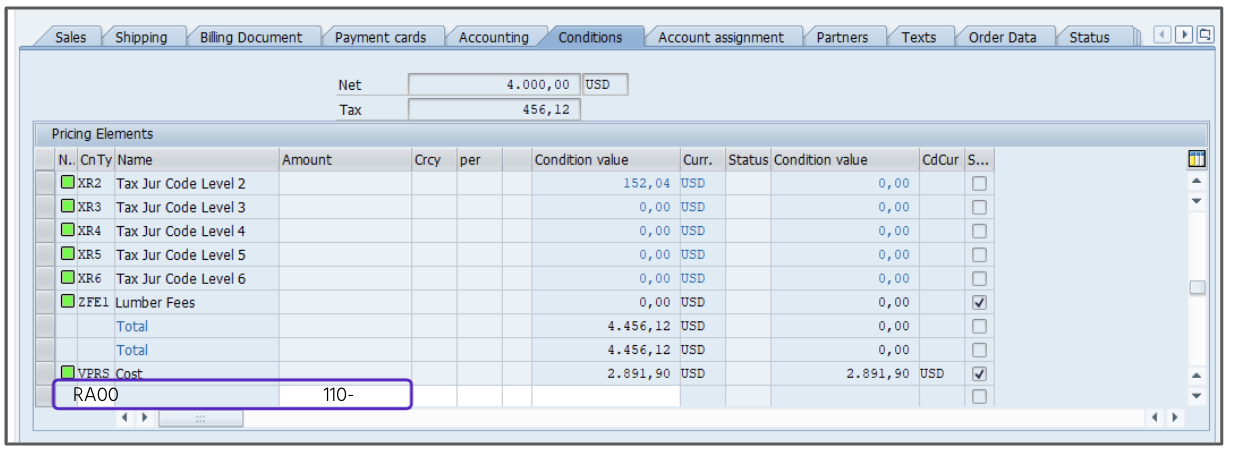
Task: Click green status icon for XR2 row
Action: tap(67, 183)
